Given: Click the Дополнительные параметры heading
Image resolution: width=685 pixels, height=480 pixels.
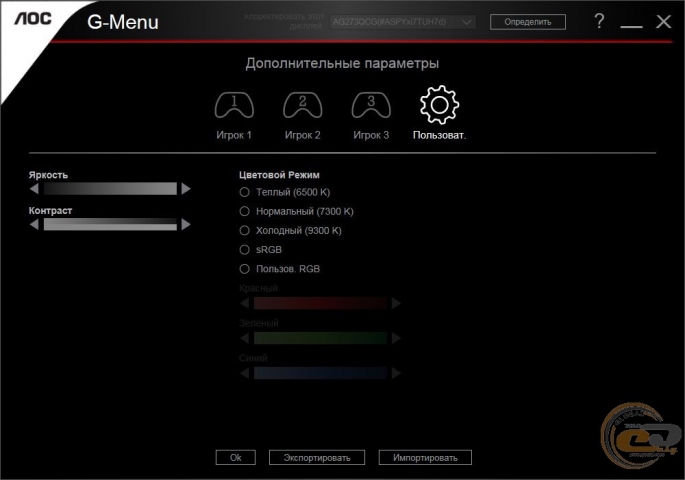Looking at the screenshot, I should point(342,64).
